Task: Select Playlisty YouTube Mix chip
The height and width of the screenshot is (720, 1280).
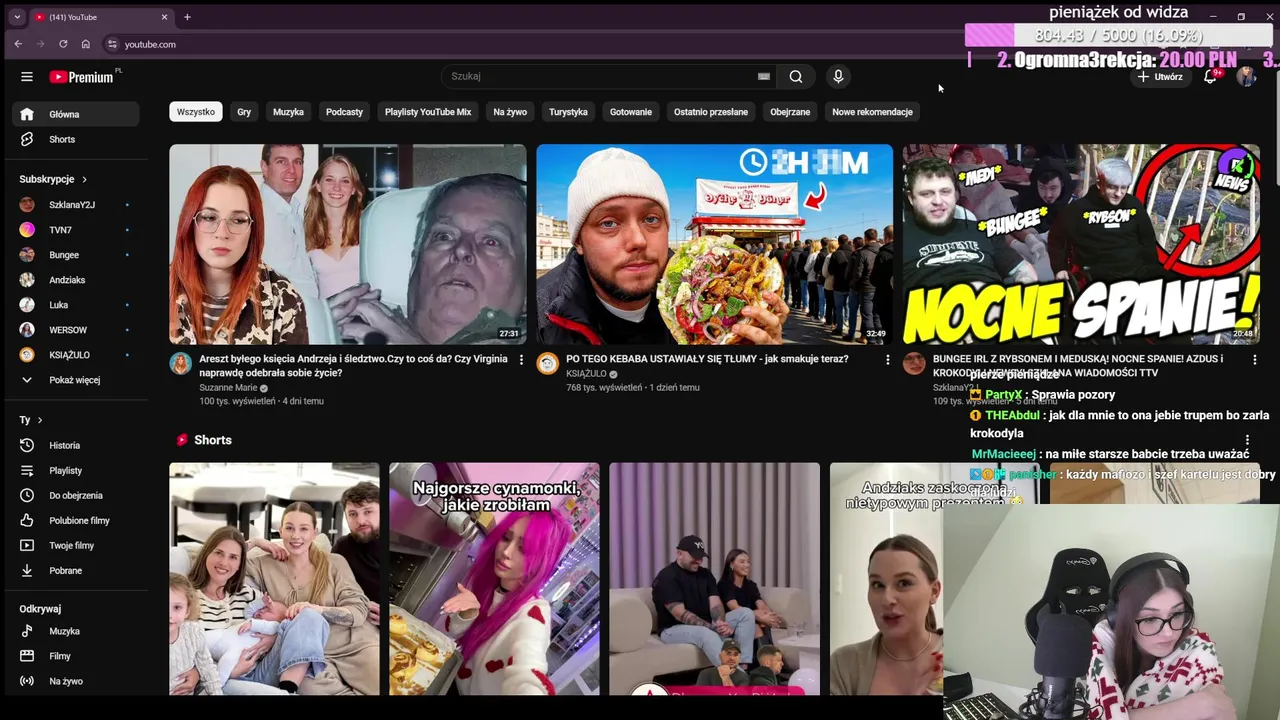Action: pyautogui.click(x=428, y=112)
